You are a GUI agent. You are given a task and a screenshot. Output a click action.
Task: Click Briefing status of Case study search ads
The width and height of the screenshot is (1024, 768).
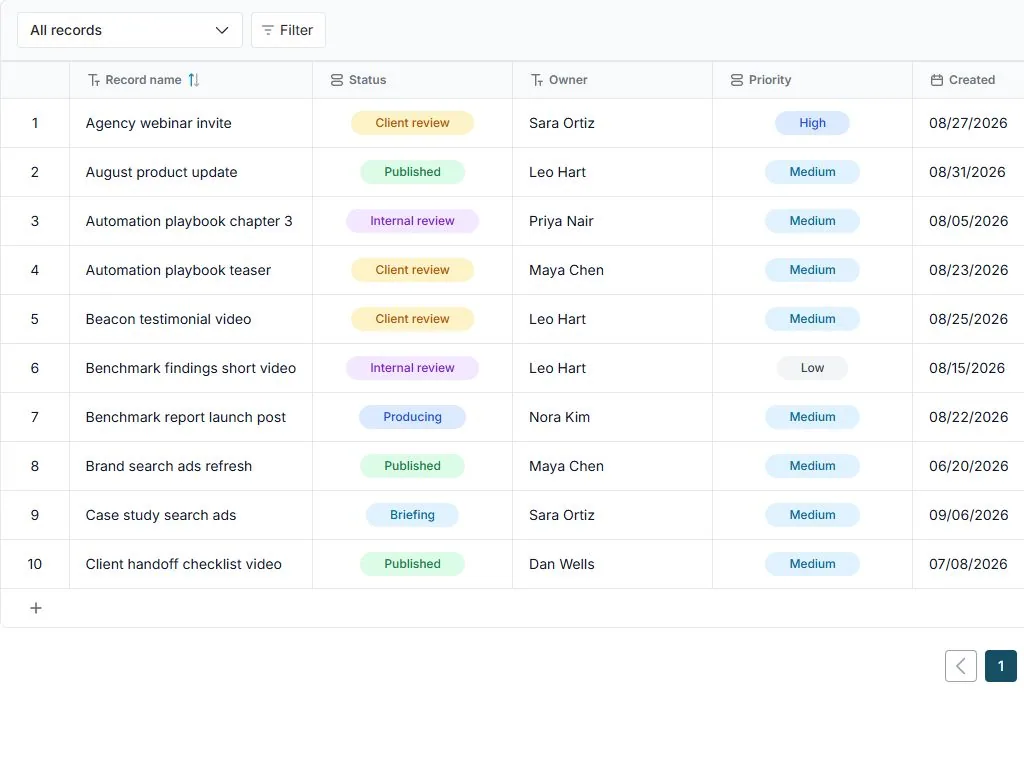(412, 515)
